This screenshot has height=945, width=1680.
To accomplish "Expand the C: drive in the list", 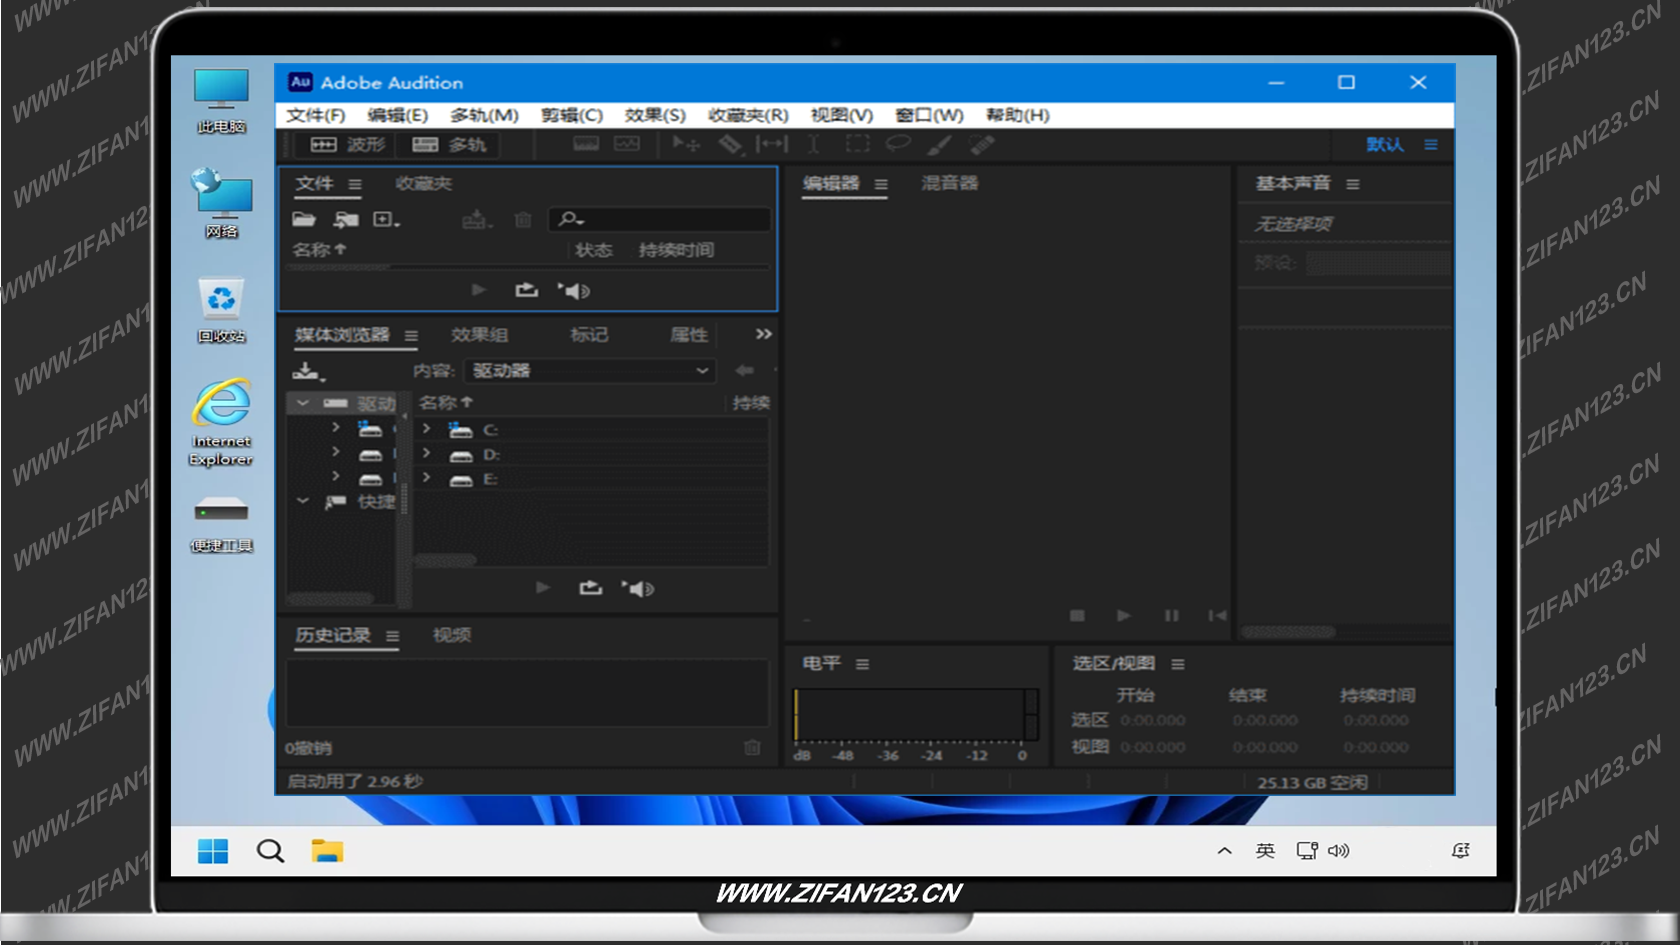I will 427,429.
